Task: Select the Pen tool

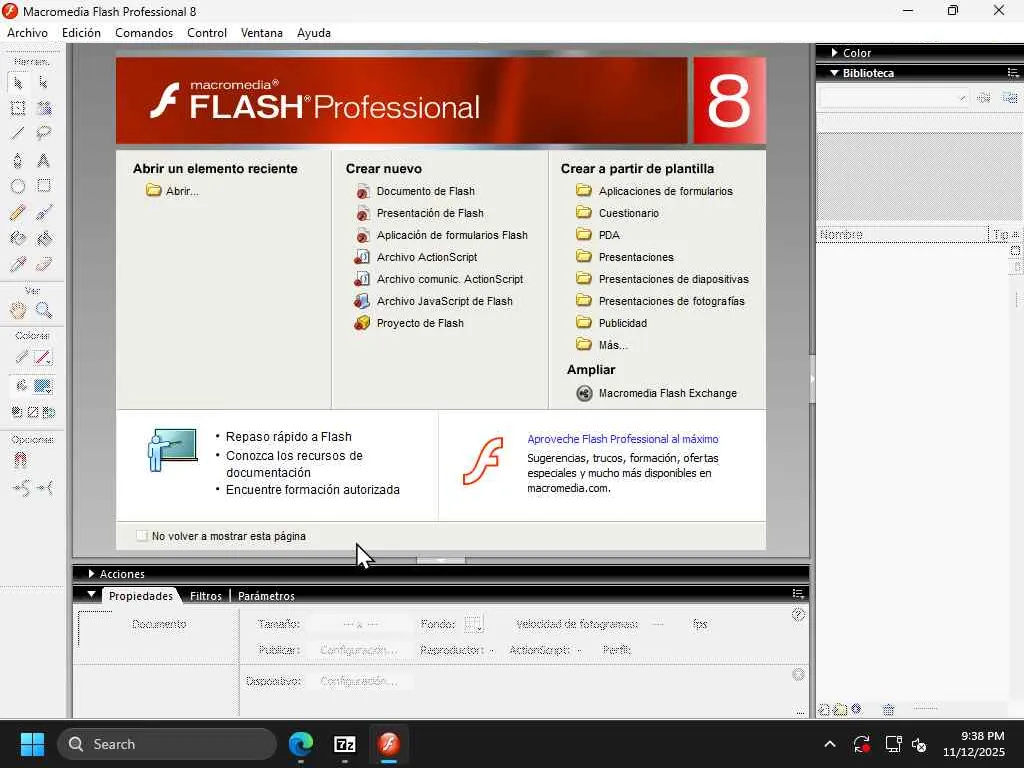Action: tap(18, 160)
